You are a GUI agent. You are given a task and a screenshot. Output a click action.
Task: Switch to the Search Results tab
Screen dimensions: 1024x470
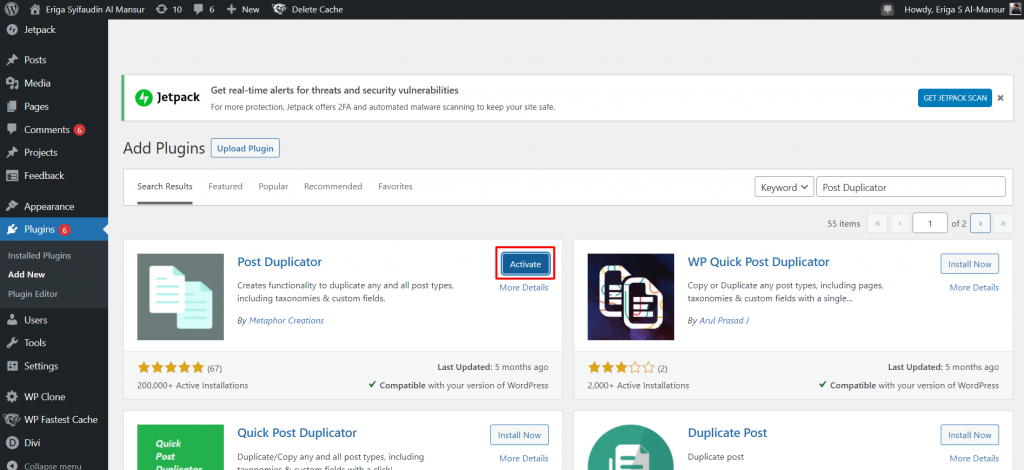coord(165,187)
